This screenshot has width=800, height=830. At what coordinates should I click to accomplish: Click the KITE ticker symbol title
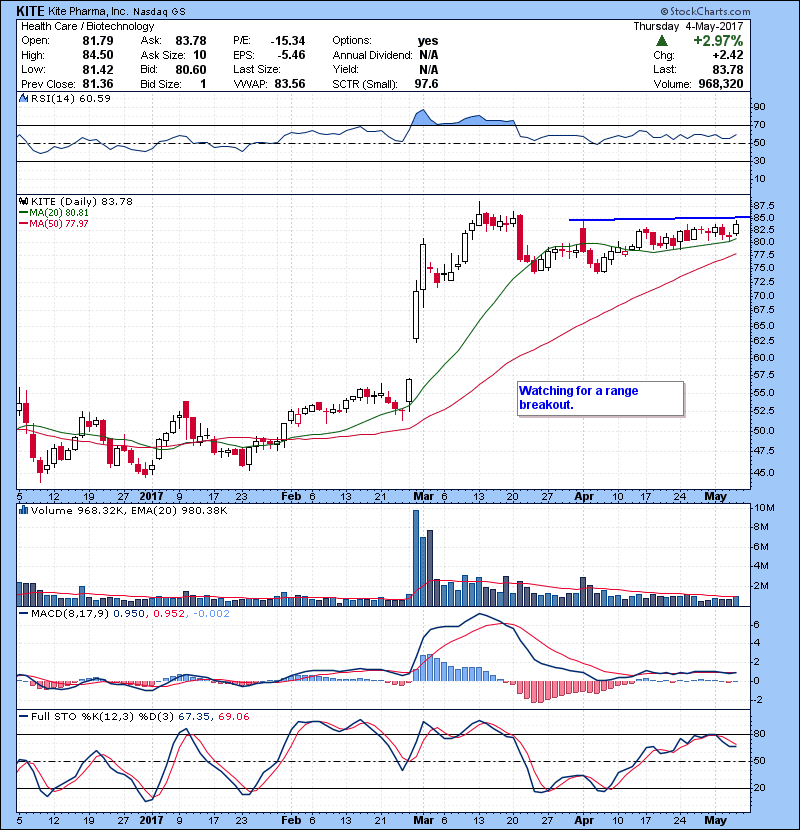(x=30, y=11)
